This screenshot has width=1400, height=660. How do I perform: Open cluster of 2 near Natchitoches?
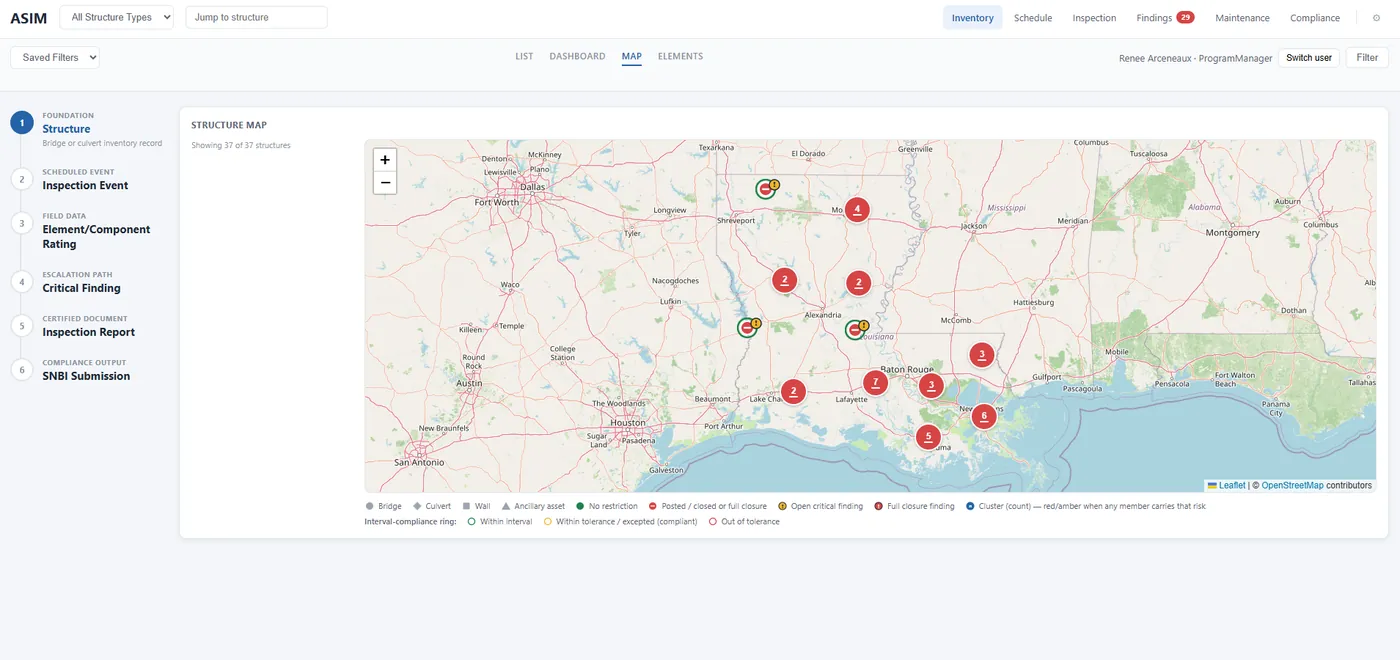click(785, 280)
